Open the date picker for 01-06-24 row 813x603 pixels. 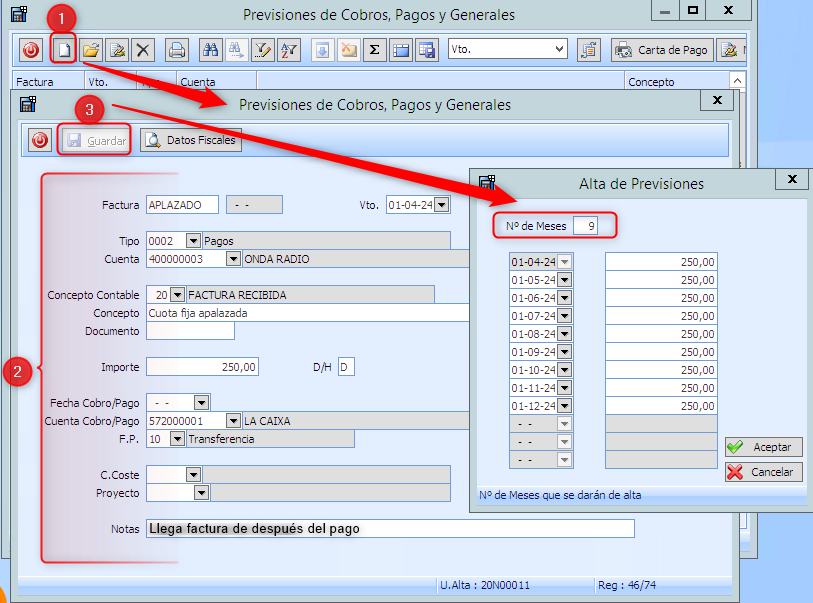pyautogui.click(x=564, y=298)
